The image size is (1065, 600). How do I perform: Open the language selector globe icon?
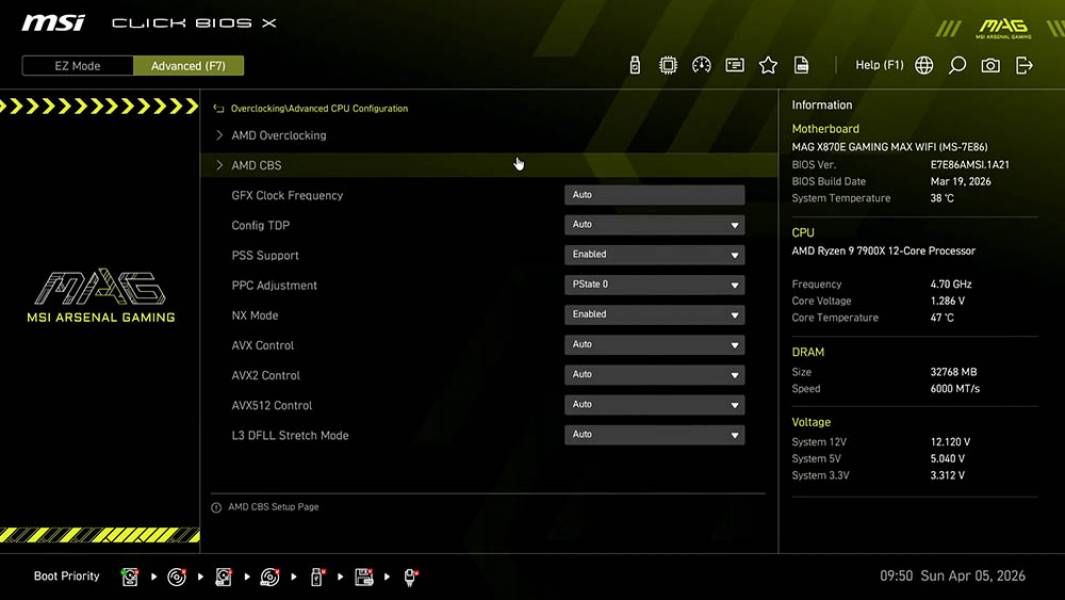click(923, 64)
